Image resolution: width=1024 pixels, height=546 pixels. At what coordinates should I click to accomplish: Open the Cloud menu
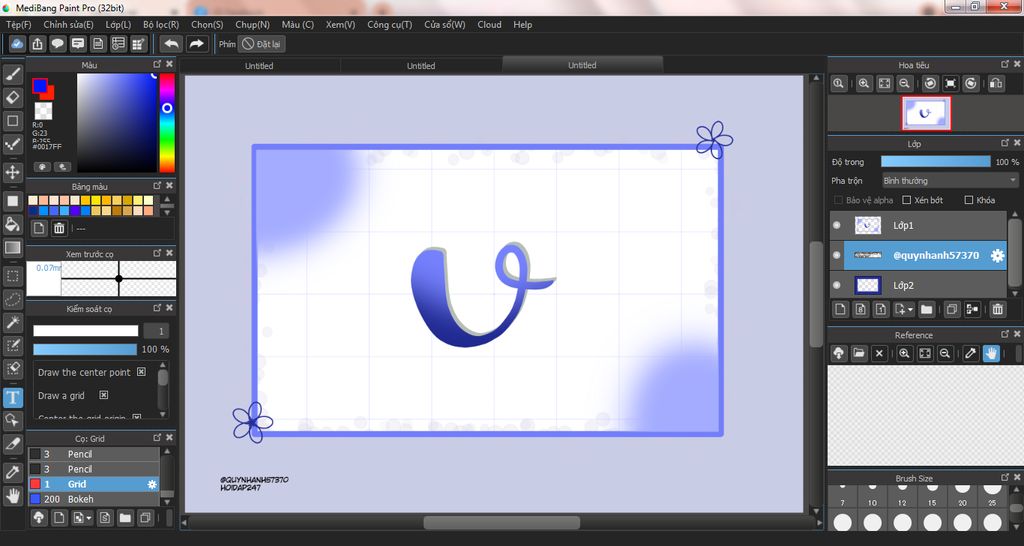click(489, 24)
